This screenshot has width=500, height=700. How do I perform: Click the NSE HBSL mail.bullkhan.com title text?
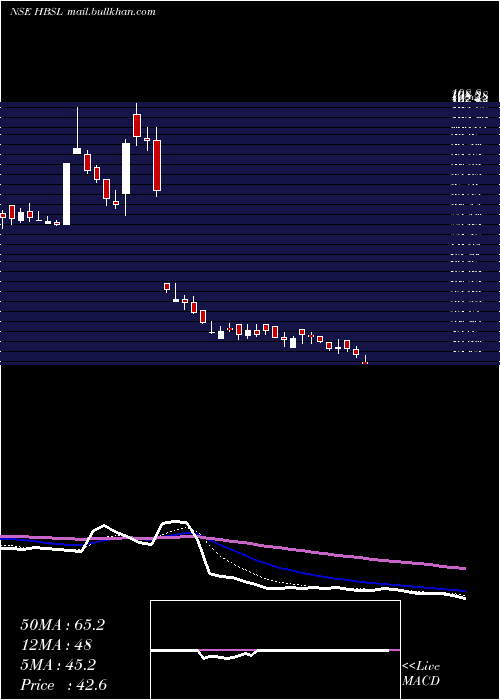point(83,12)
